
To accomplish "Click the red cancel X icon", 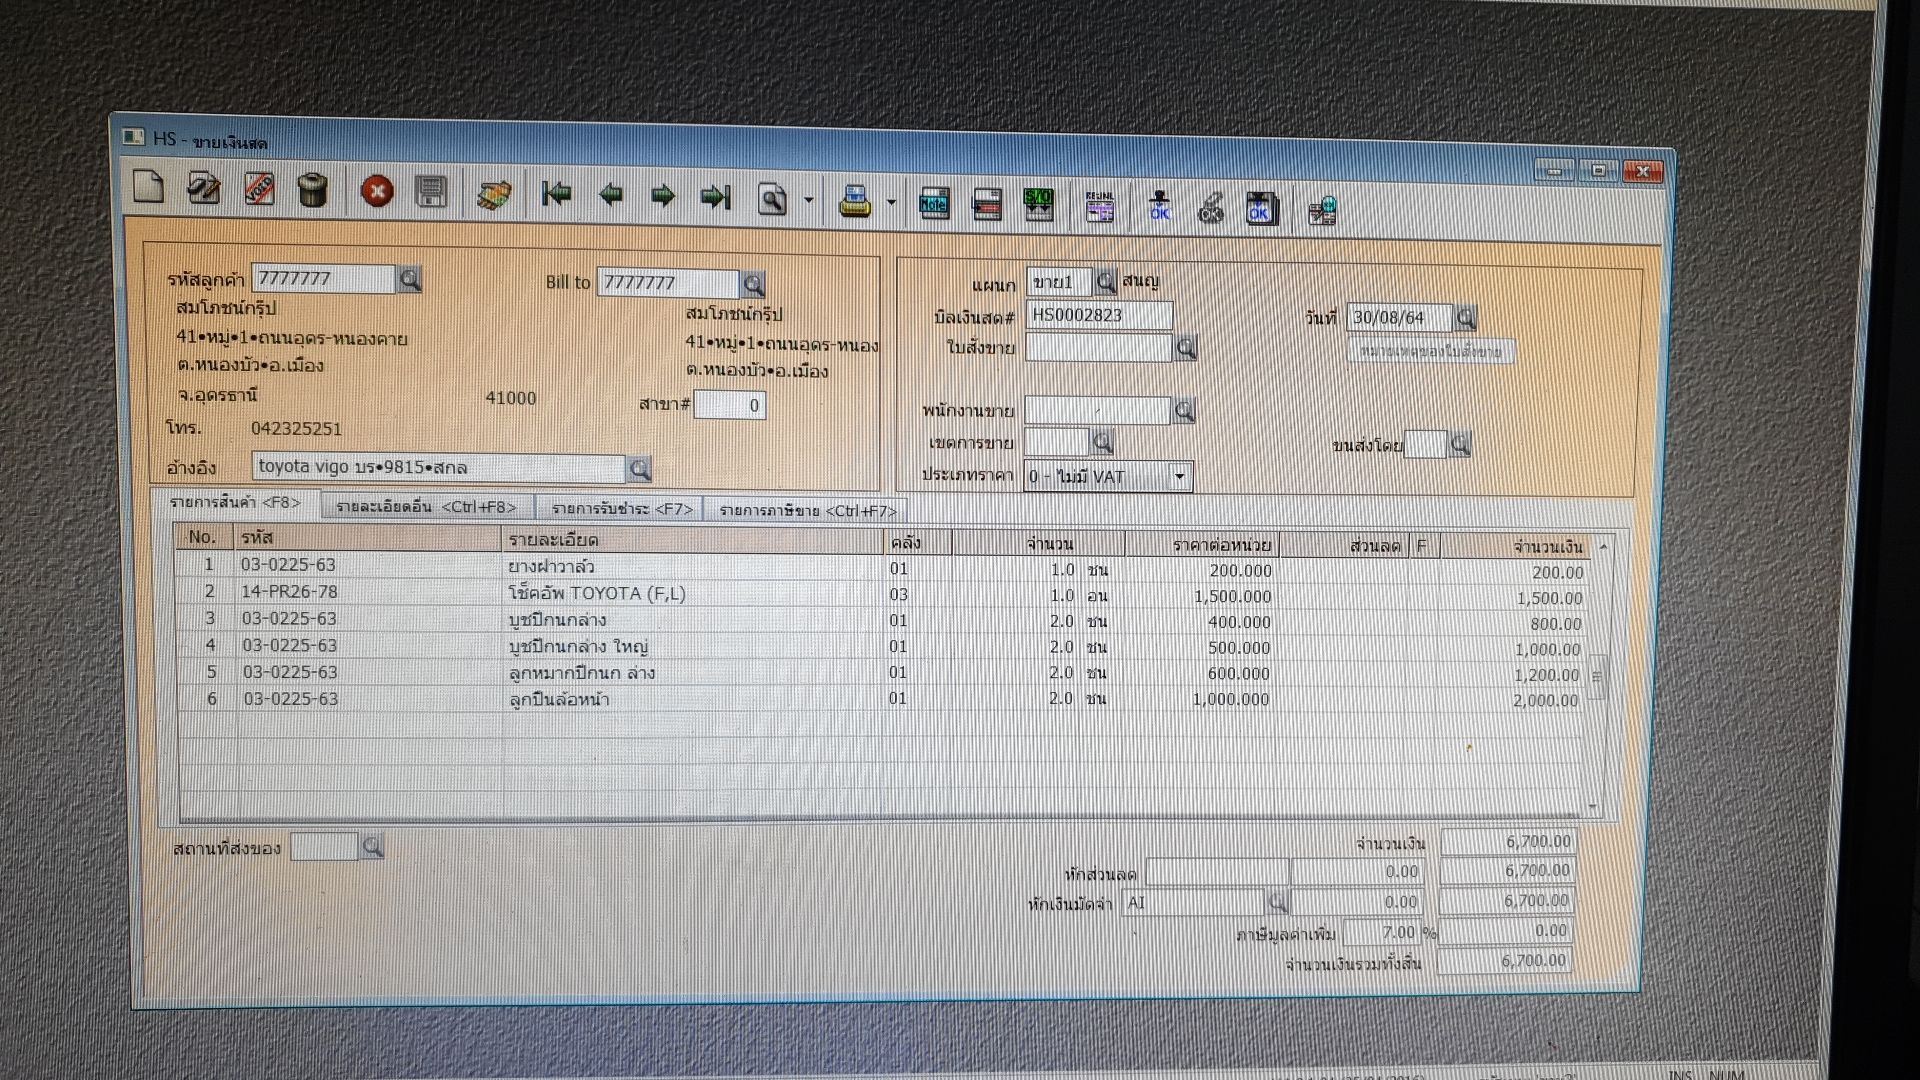I will pyautogui.click(x=377, y=191).
